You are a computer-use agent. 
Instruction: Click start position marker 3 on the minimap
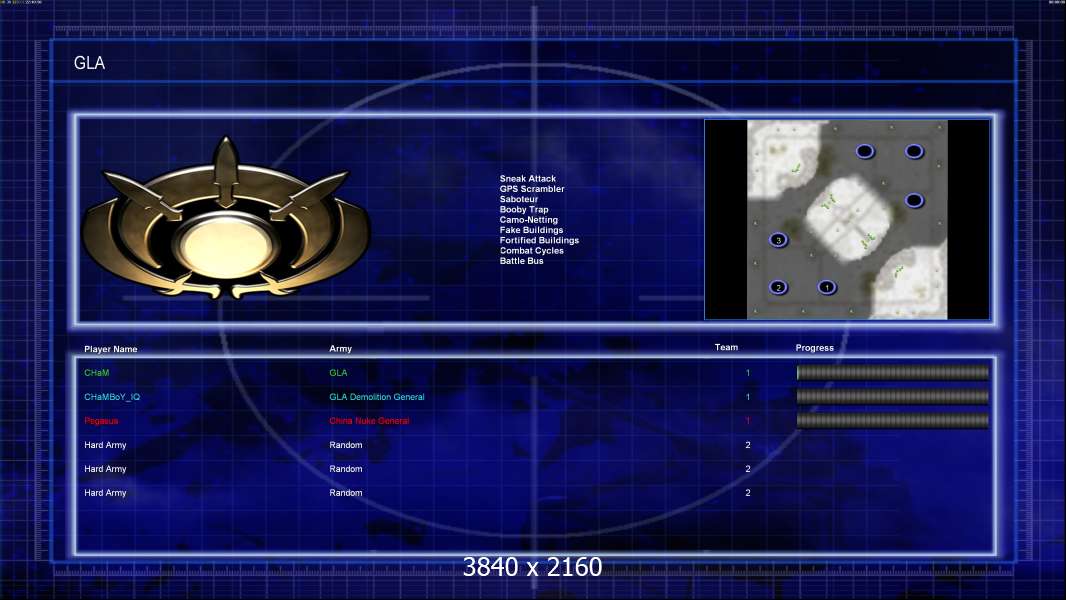click(x=778, y=240)
